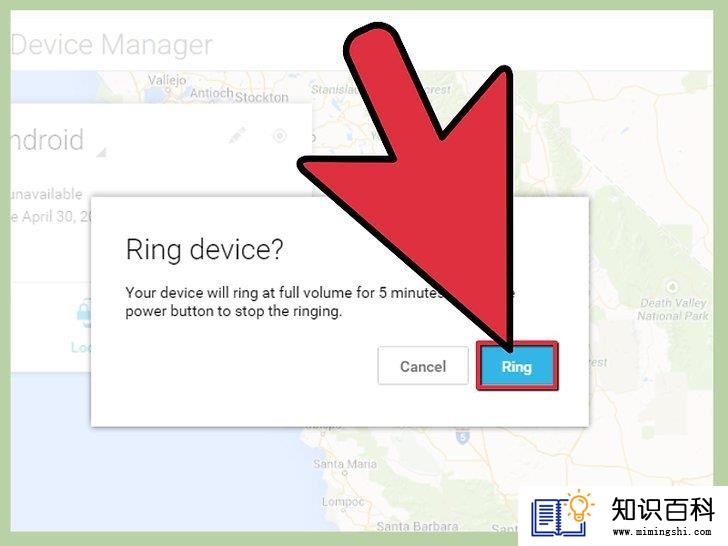Open the www.mimingshi.com watermark link
This screenshot has height=546, width=728.
pos(662,532)
